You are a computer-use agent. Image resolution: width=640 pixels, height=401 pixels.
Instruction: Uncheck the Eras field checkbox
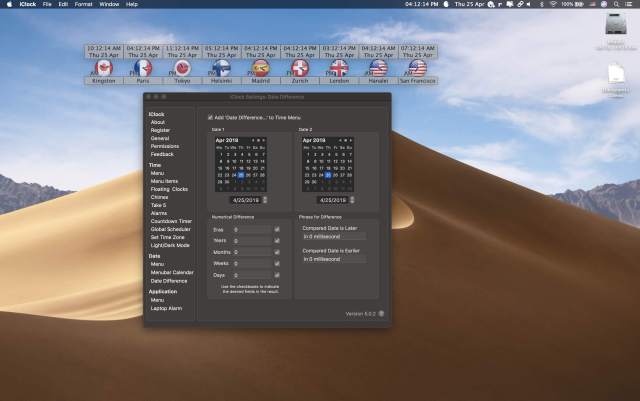pyautogui.click(x=277, y=229)
